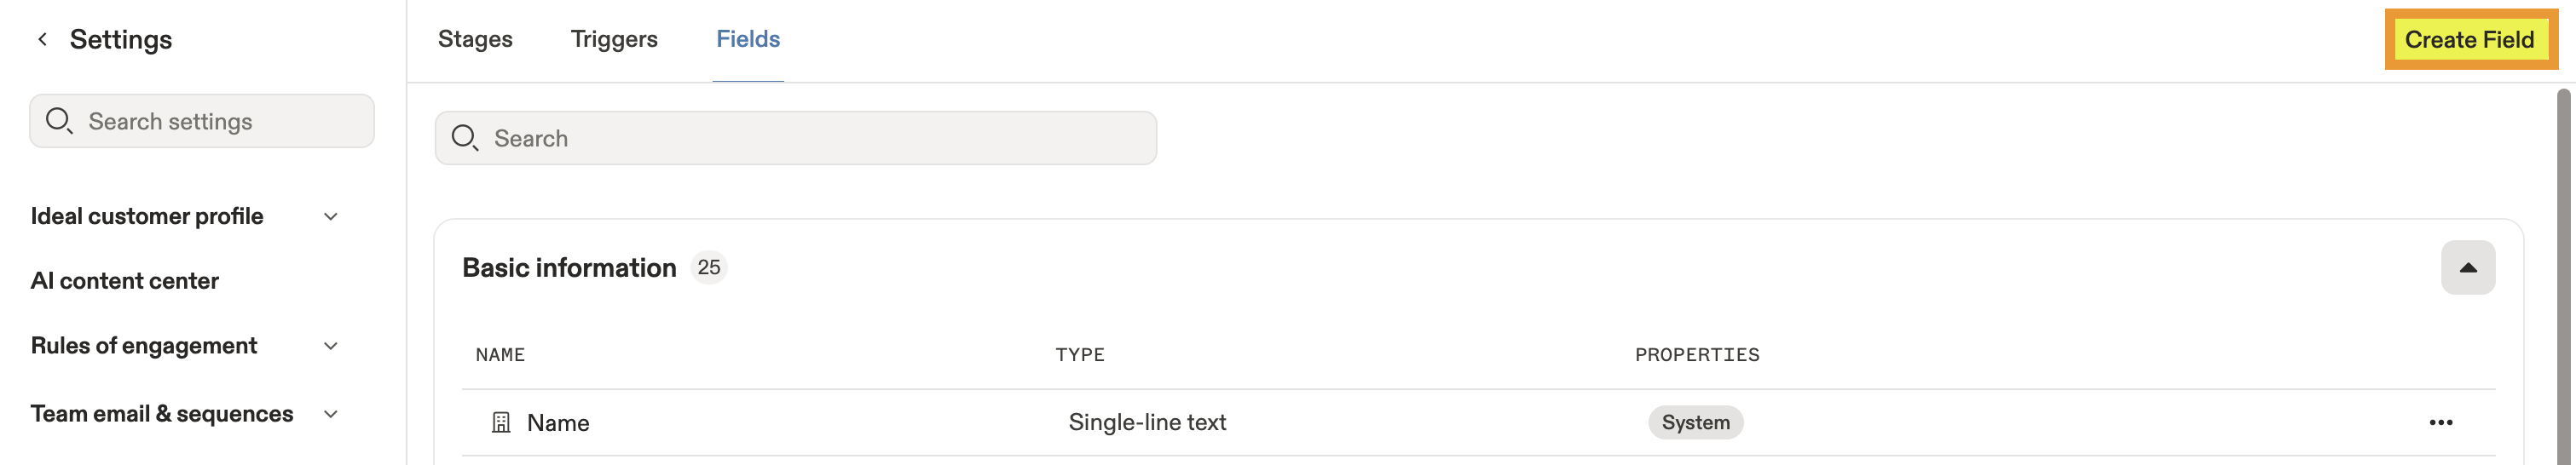Viewport: 2576px width, 465px height.
Task: Focus the Search settings input
Action: 202,121
